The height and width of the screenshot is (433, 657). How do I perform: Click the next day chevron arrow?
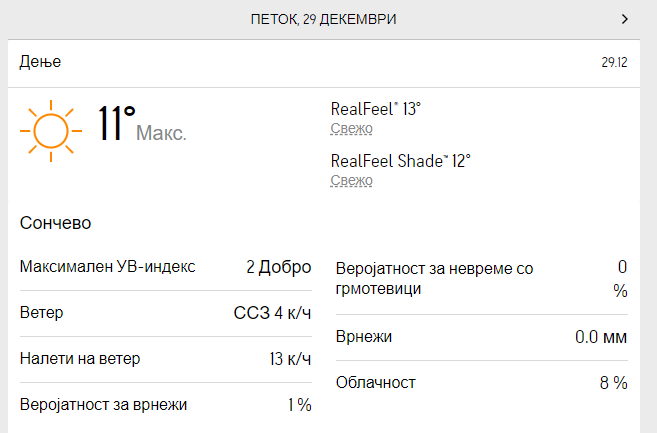click(x=625, y=19)
